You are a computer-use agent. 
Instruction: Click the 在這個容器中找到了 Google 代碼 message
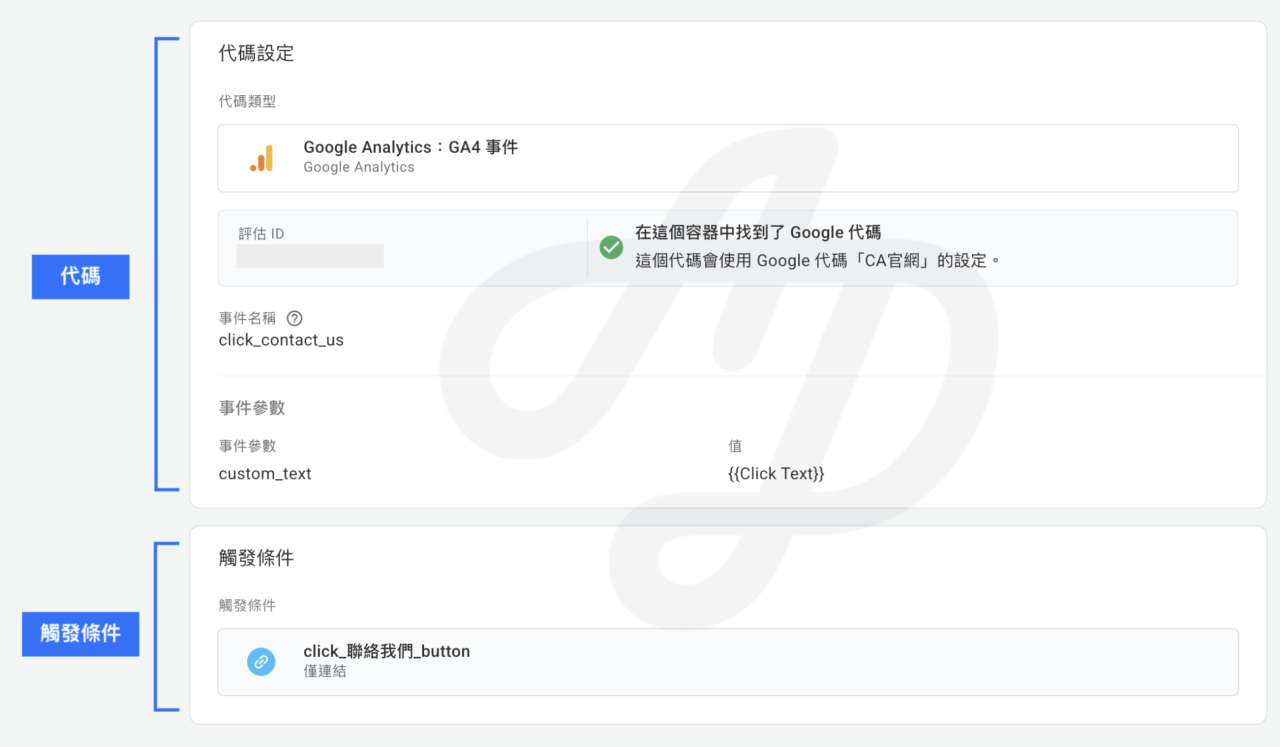pyautogui.click(x=758, y=233)
